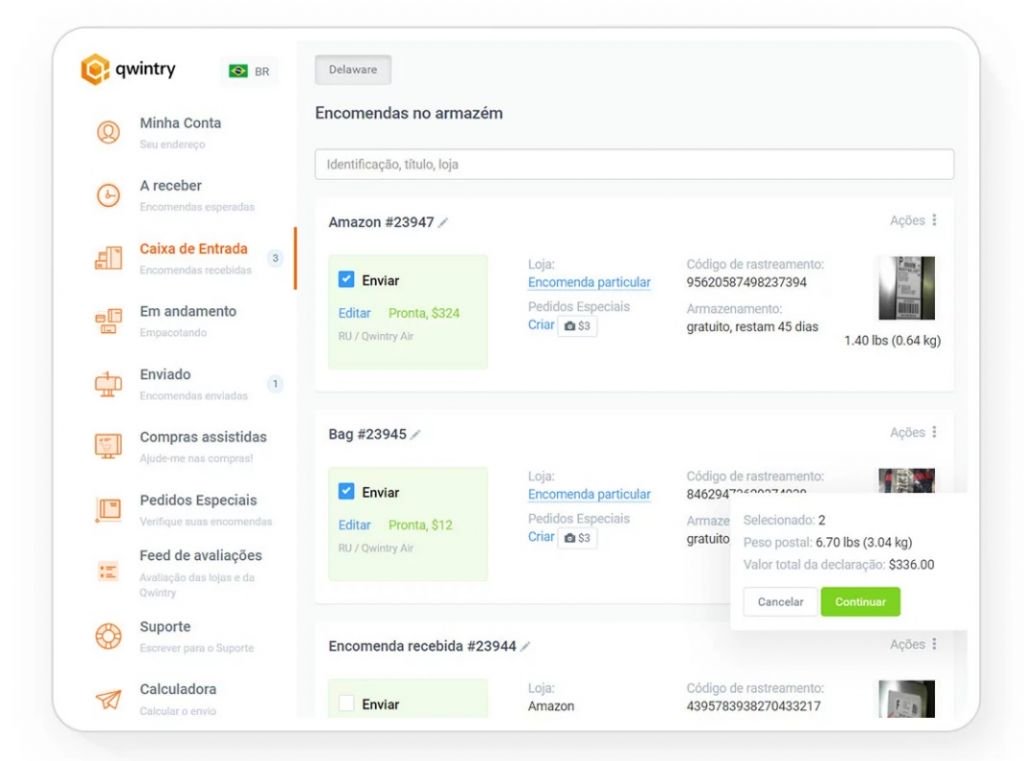Click pencil icon beside Bag #23945
The width and height of the screenshot is (1024, 761).
pyautogui.click(x=415, y=434)
